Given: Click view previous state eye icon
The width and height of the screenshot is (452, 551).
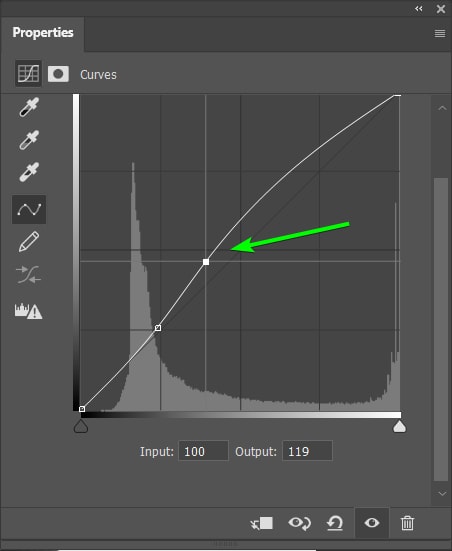Looking at the screenshot, I should (x=299, y=523).
